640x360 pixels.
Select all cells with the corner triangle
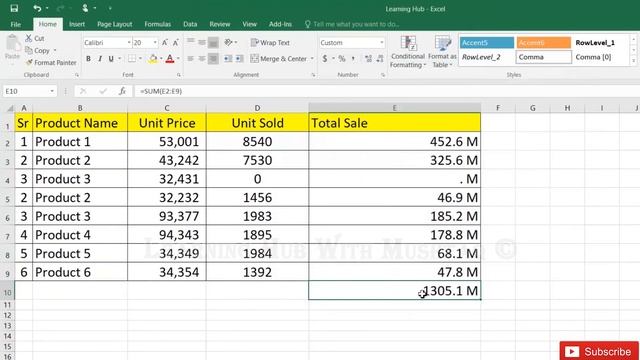click(10, 108)
